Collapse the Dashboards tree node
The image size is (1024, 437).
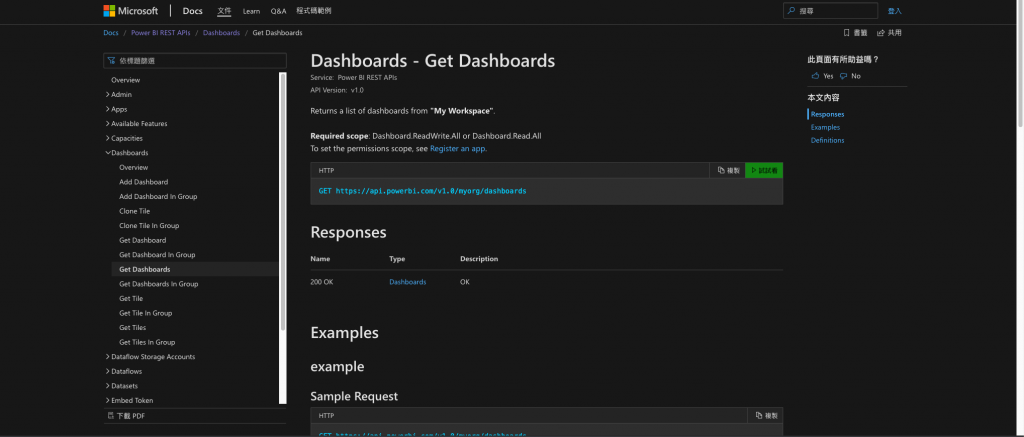pyautogui.click(x=107, y=153)
